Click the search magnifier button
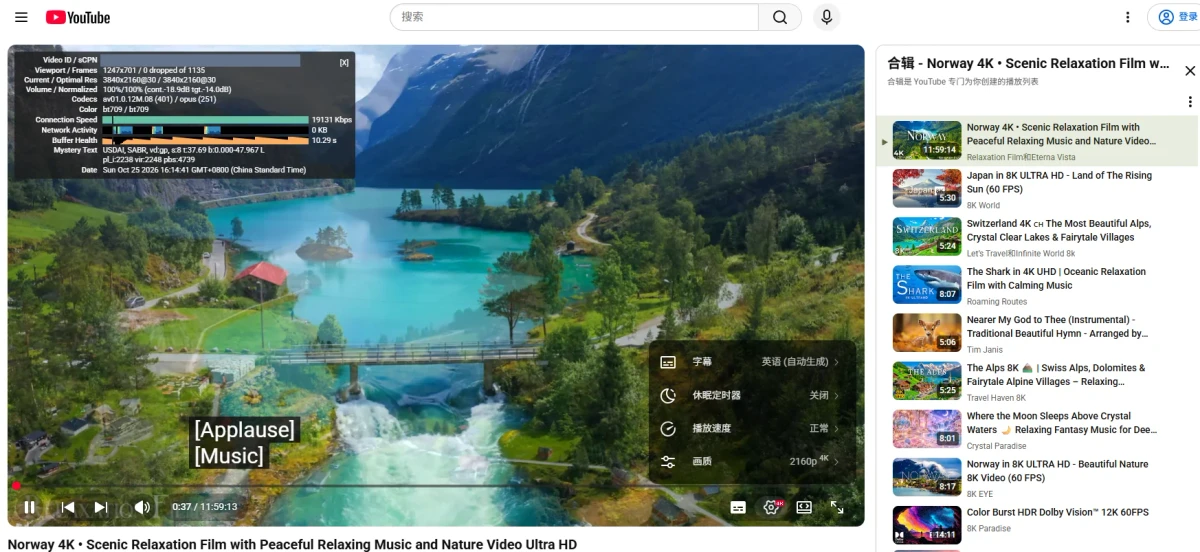Image resolution: width=1200 pixels, height=552 pixels. pos(780,17)
